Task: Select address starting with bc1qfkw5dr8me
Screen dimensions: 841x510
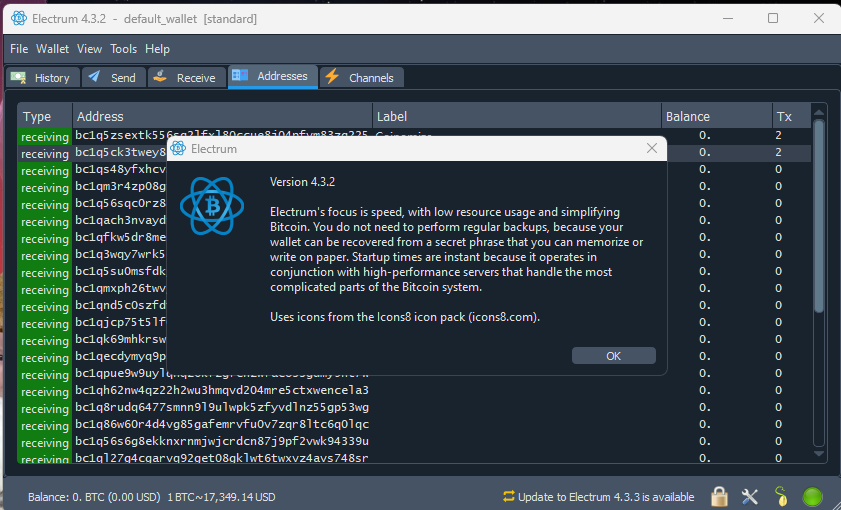Action: point(120,238)
